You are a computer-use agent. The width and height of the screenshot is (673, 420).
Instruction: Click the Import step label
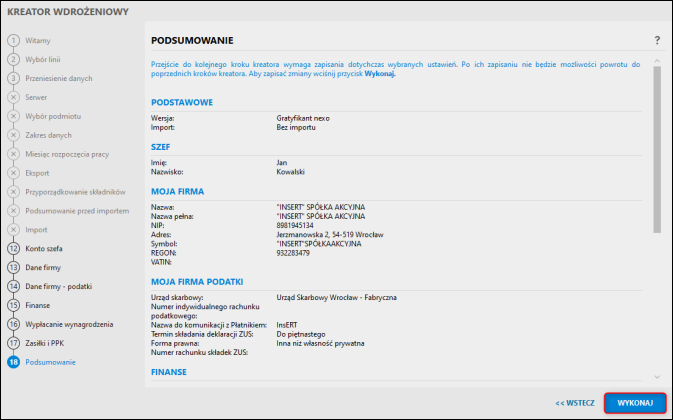point(36,230)
